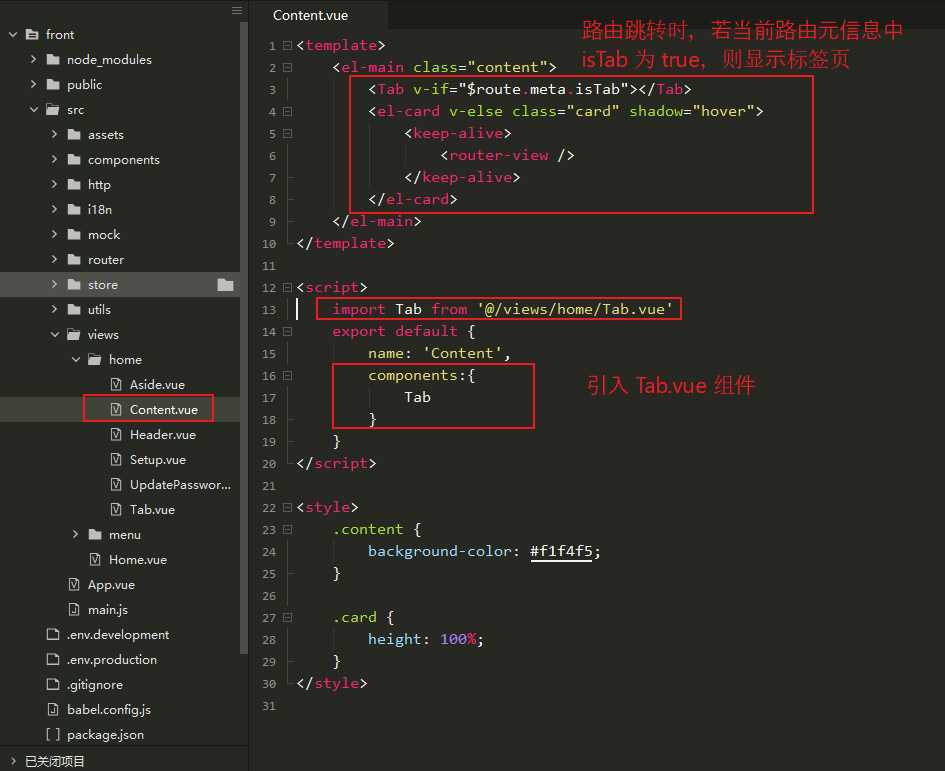Click the front project root icon
The width and height of the screenshot is (945, 771).
click(32, 34)
